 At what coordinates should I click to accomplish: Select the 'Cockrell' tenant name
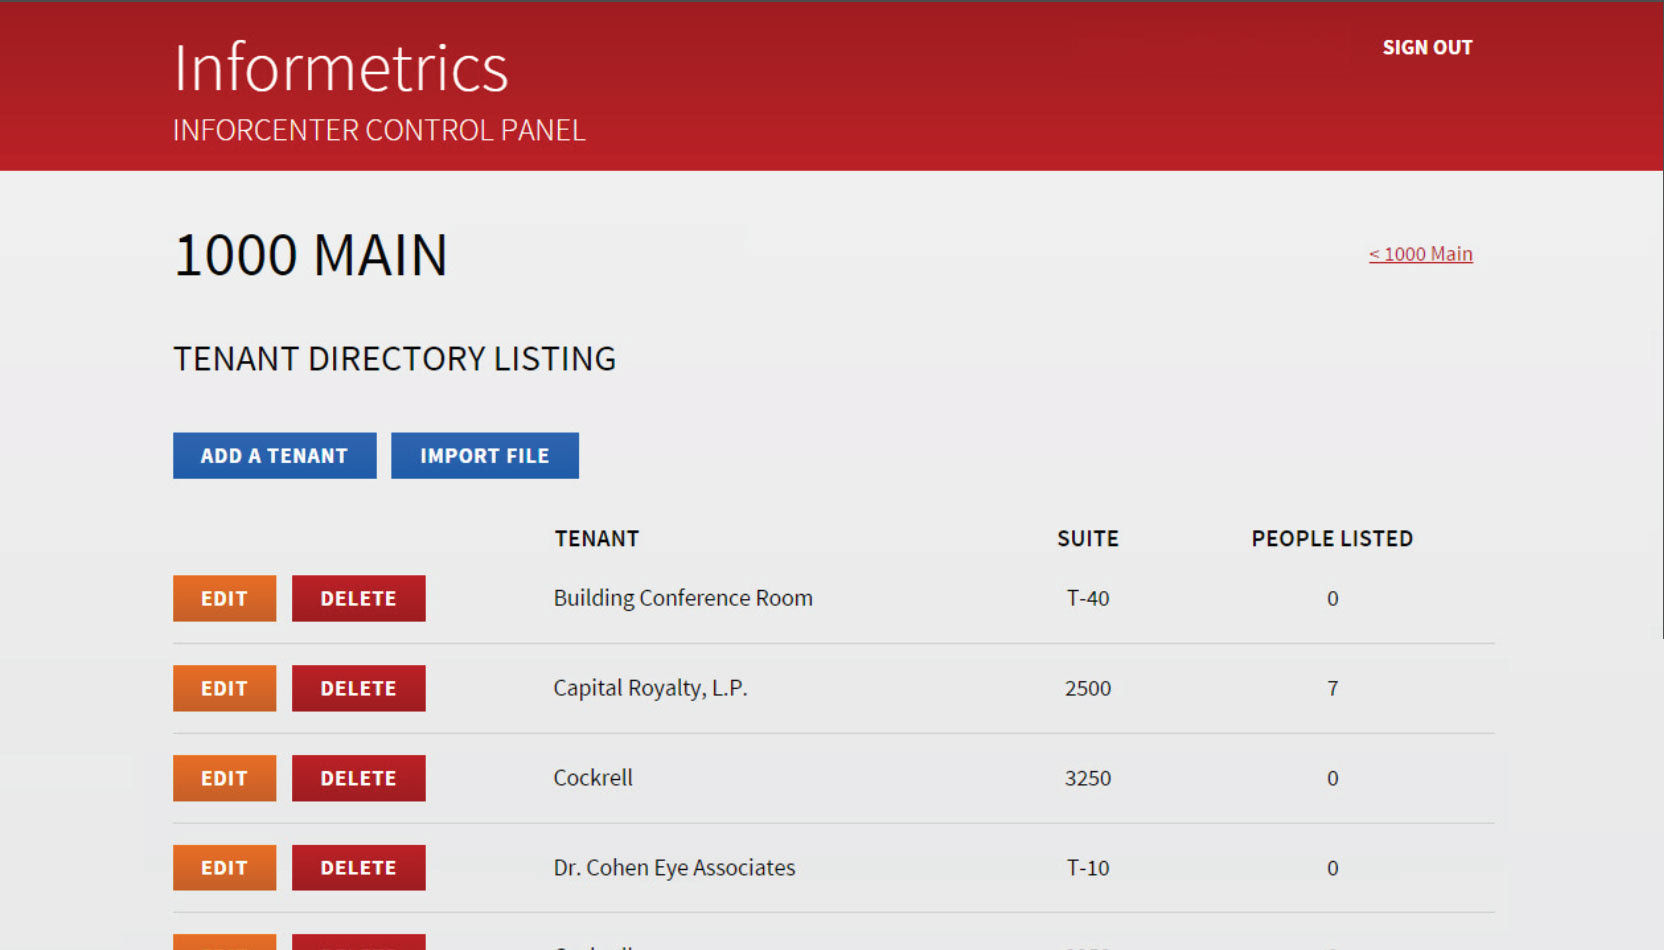pos(593,778)
